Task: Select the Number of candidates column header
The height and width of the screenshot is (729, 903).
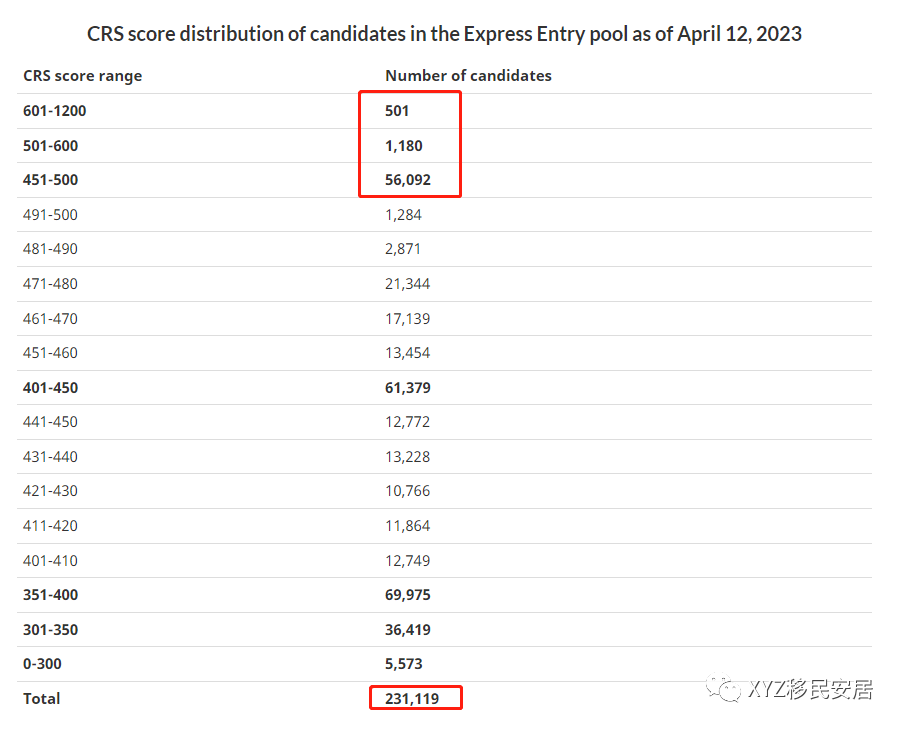Action: 468,75
